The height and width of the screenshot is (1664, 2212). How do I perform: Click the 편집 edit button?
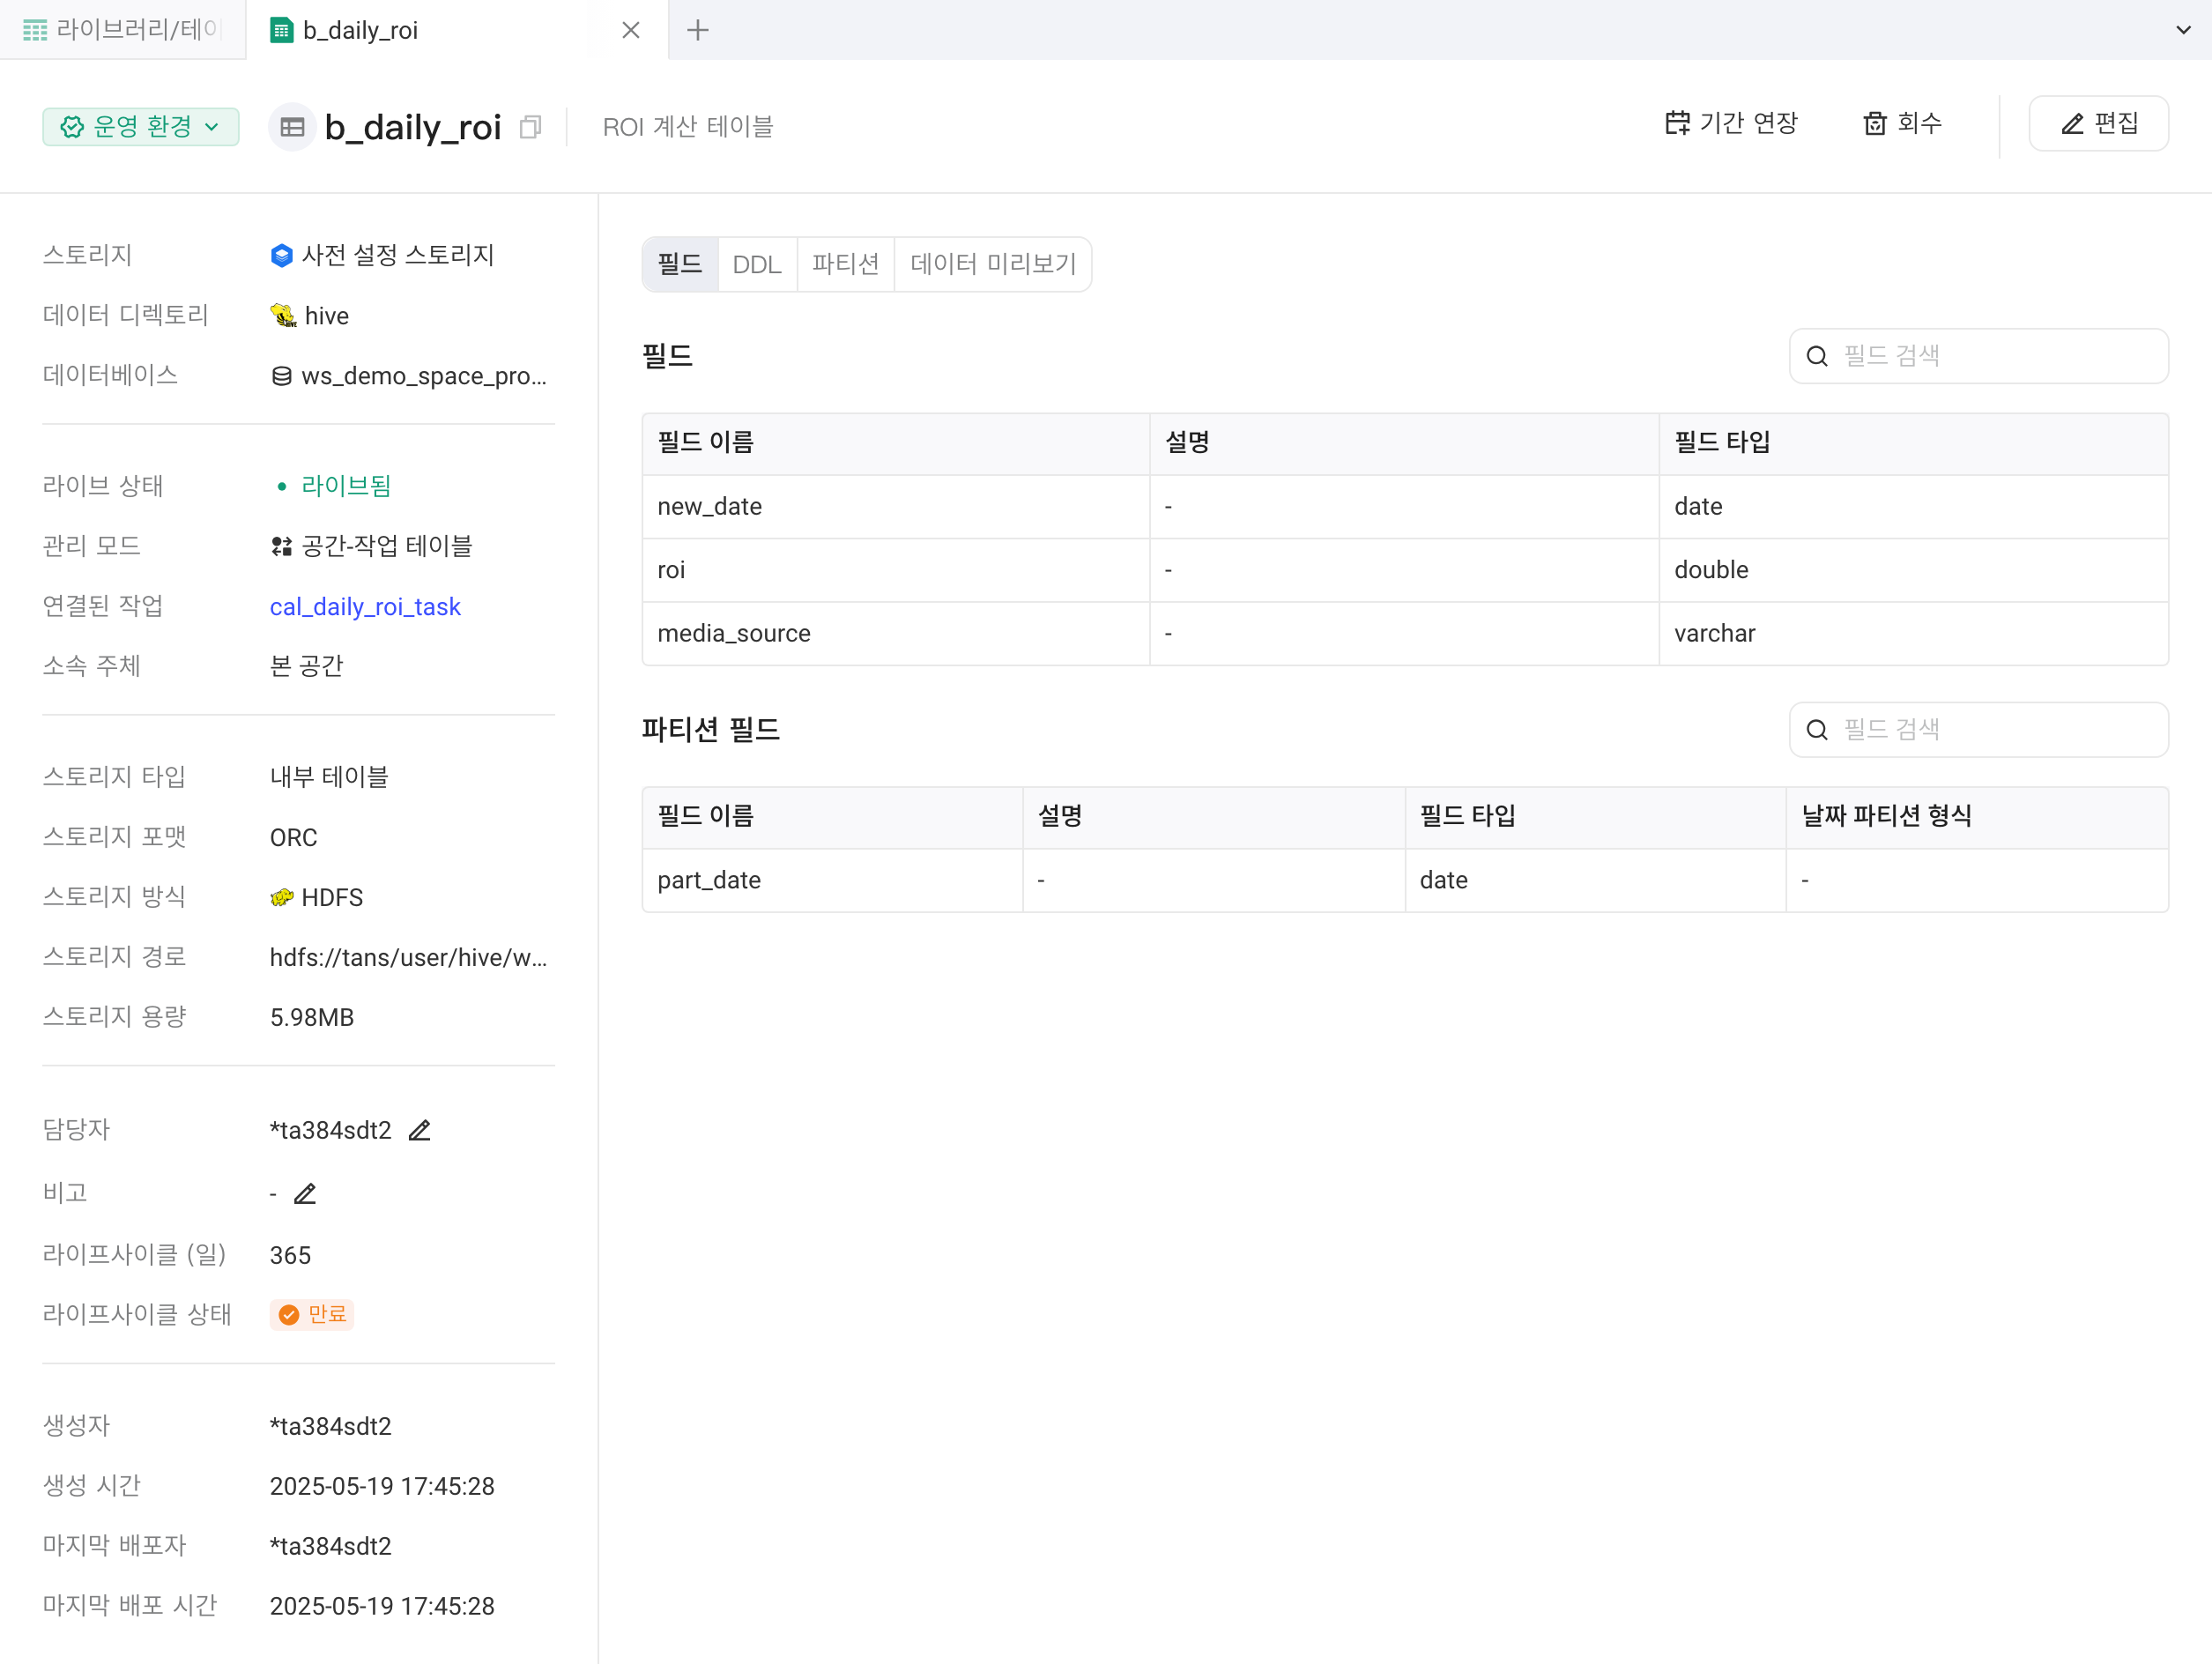pyautogui.click(x=2098, y=123)
